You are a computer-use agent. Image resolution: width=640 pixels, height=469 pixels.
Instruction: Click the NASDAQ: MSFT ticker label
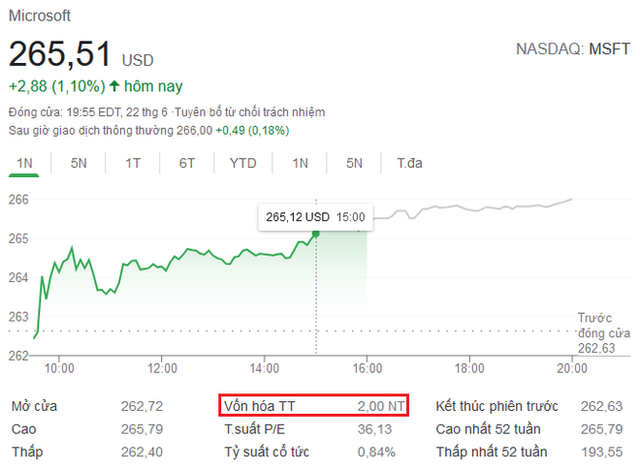575,48
